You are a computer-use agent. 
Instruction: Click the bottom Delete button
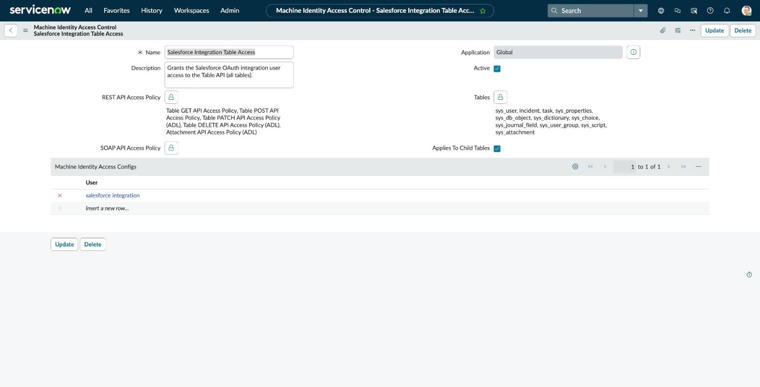point(93,244)
